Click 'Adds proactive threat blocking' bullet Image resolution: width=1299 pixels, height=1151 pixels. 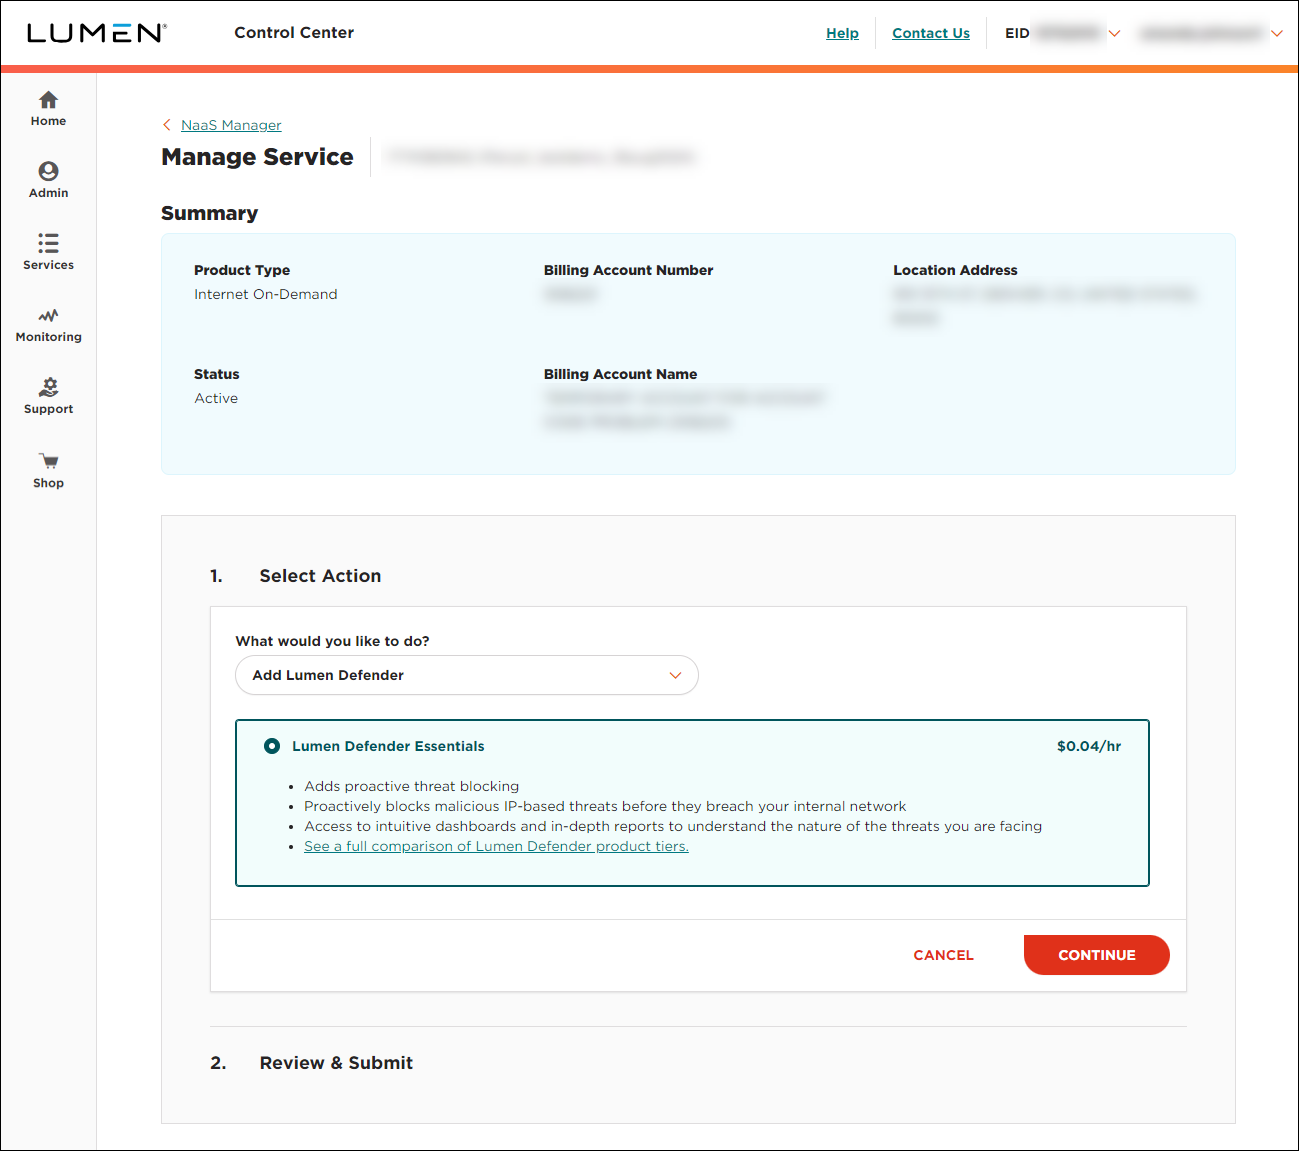[x=412, y=786]
